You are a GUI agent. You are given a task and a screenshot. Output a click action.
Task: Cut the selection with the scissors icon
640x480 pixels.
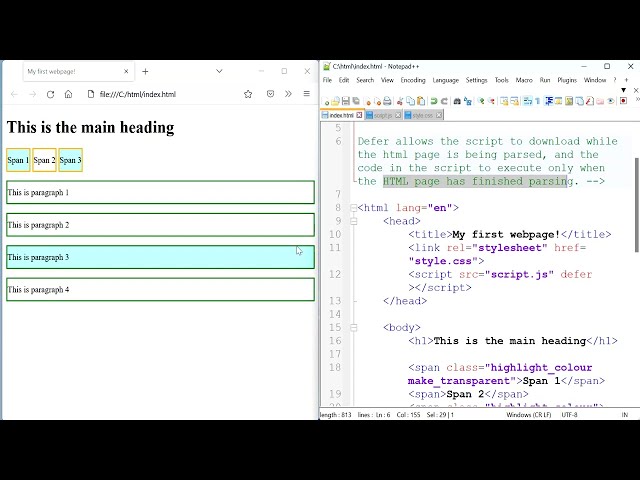point(400,101)
